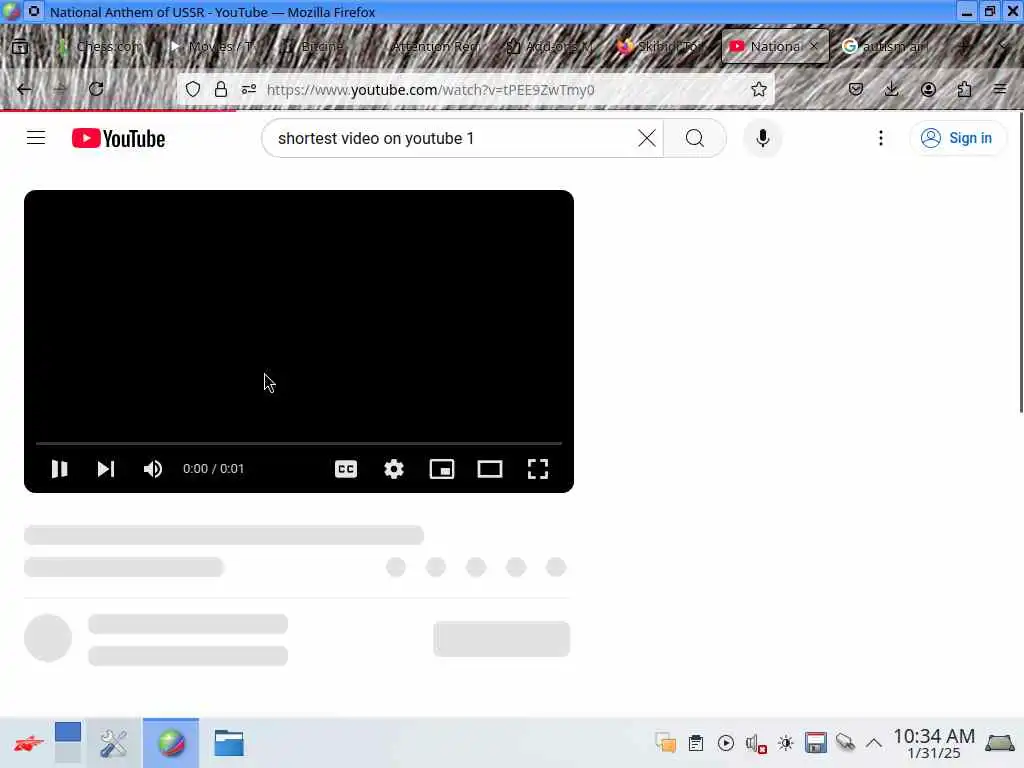Switch to the Bitcine tab
1024x768 pixels.
(x=323, y=46)
